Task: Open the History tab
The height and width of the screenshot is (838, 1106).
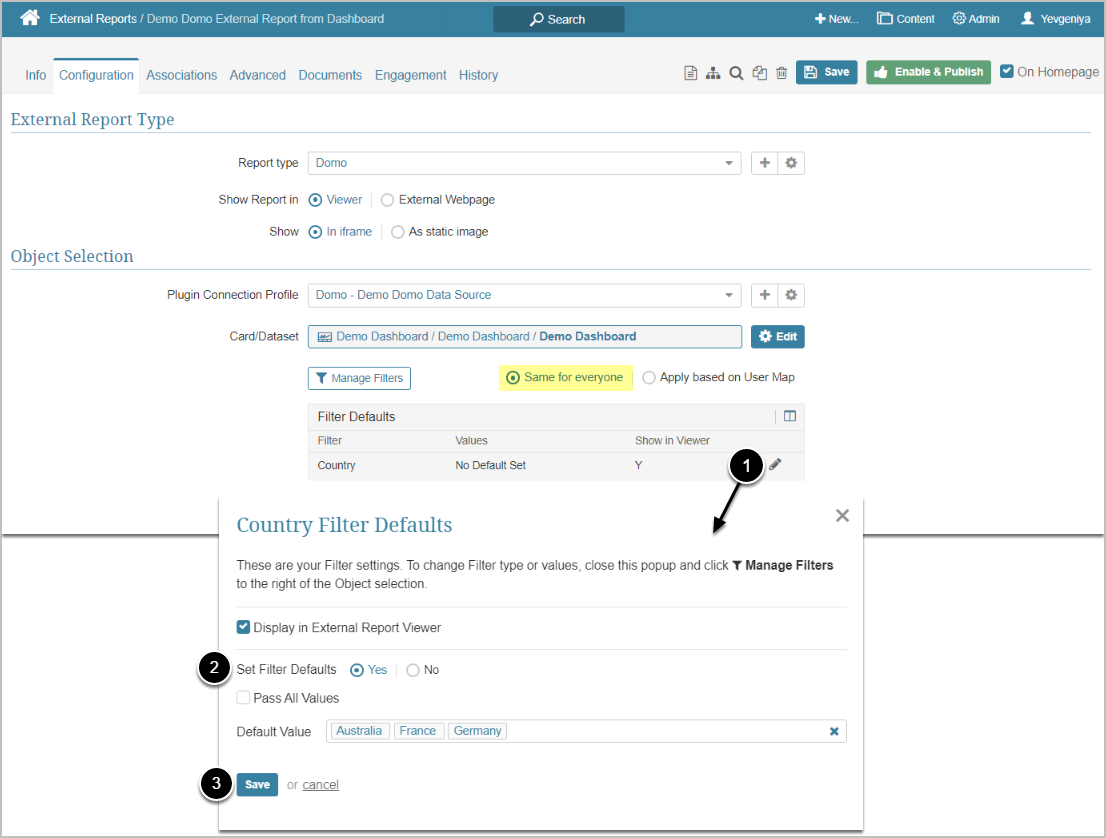Action: 478,75
